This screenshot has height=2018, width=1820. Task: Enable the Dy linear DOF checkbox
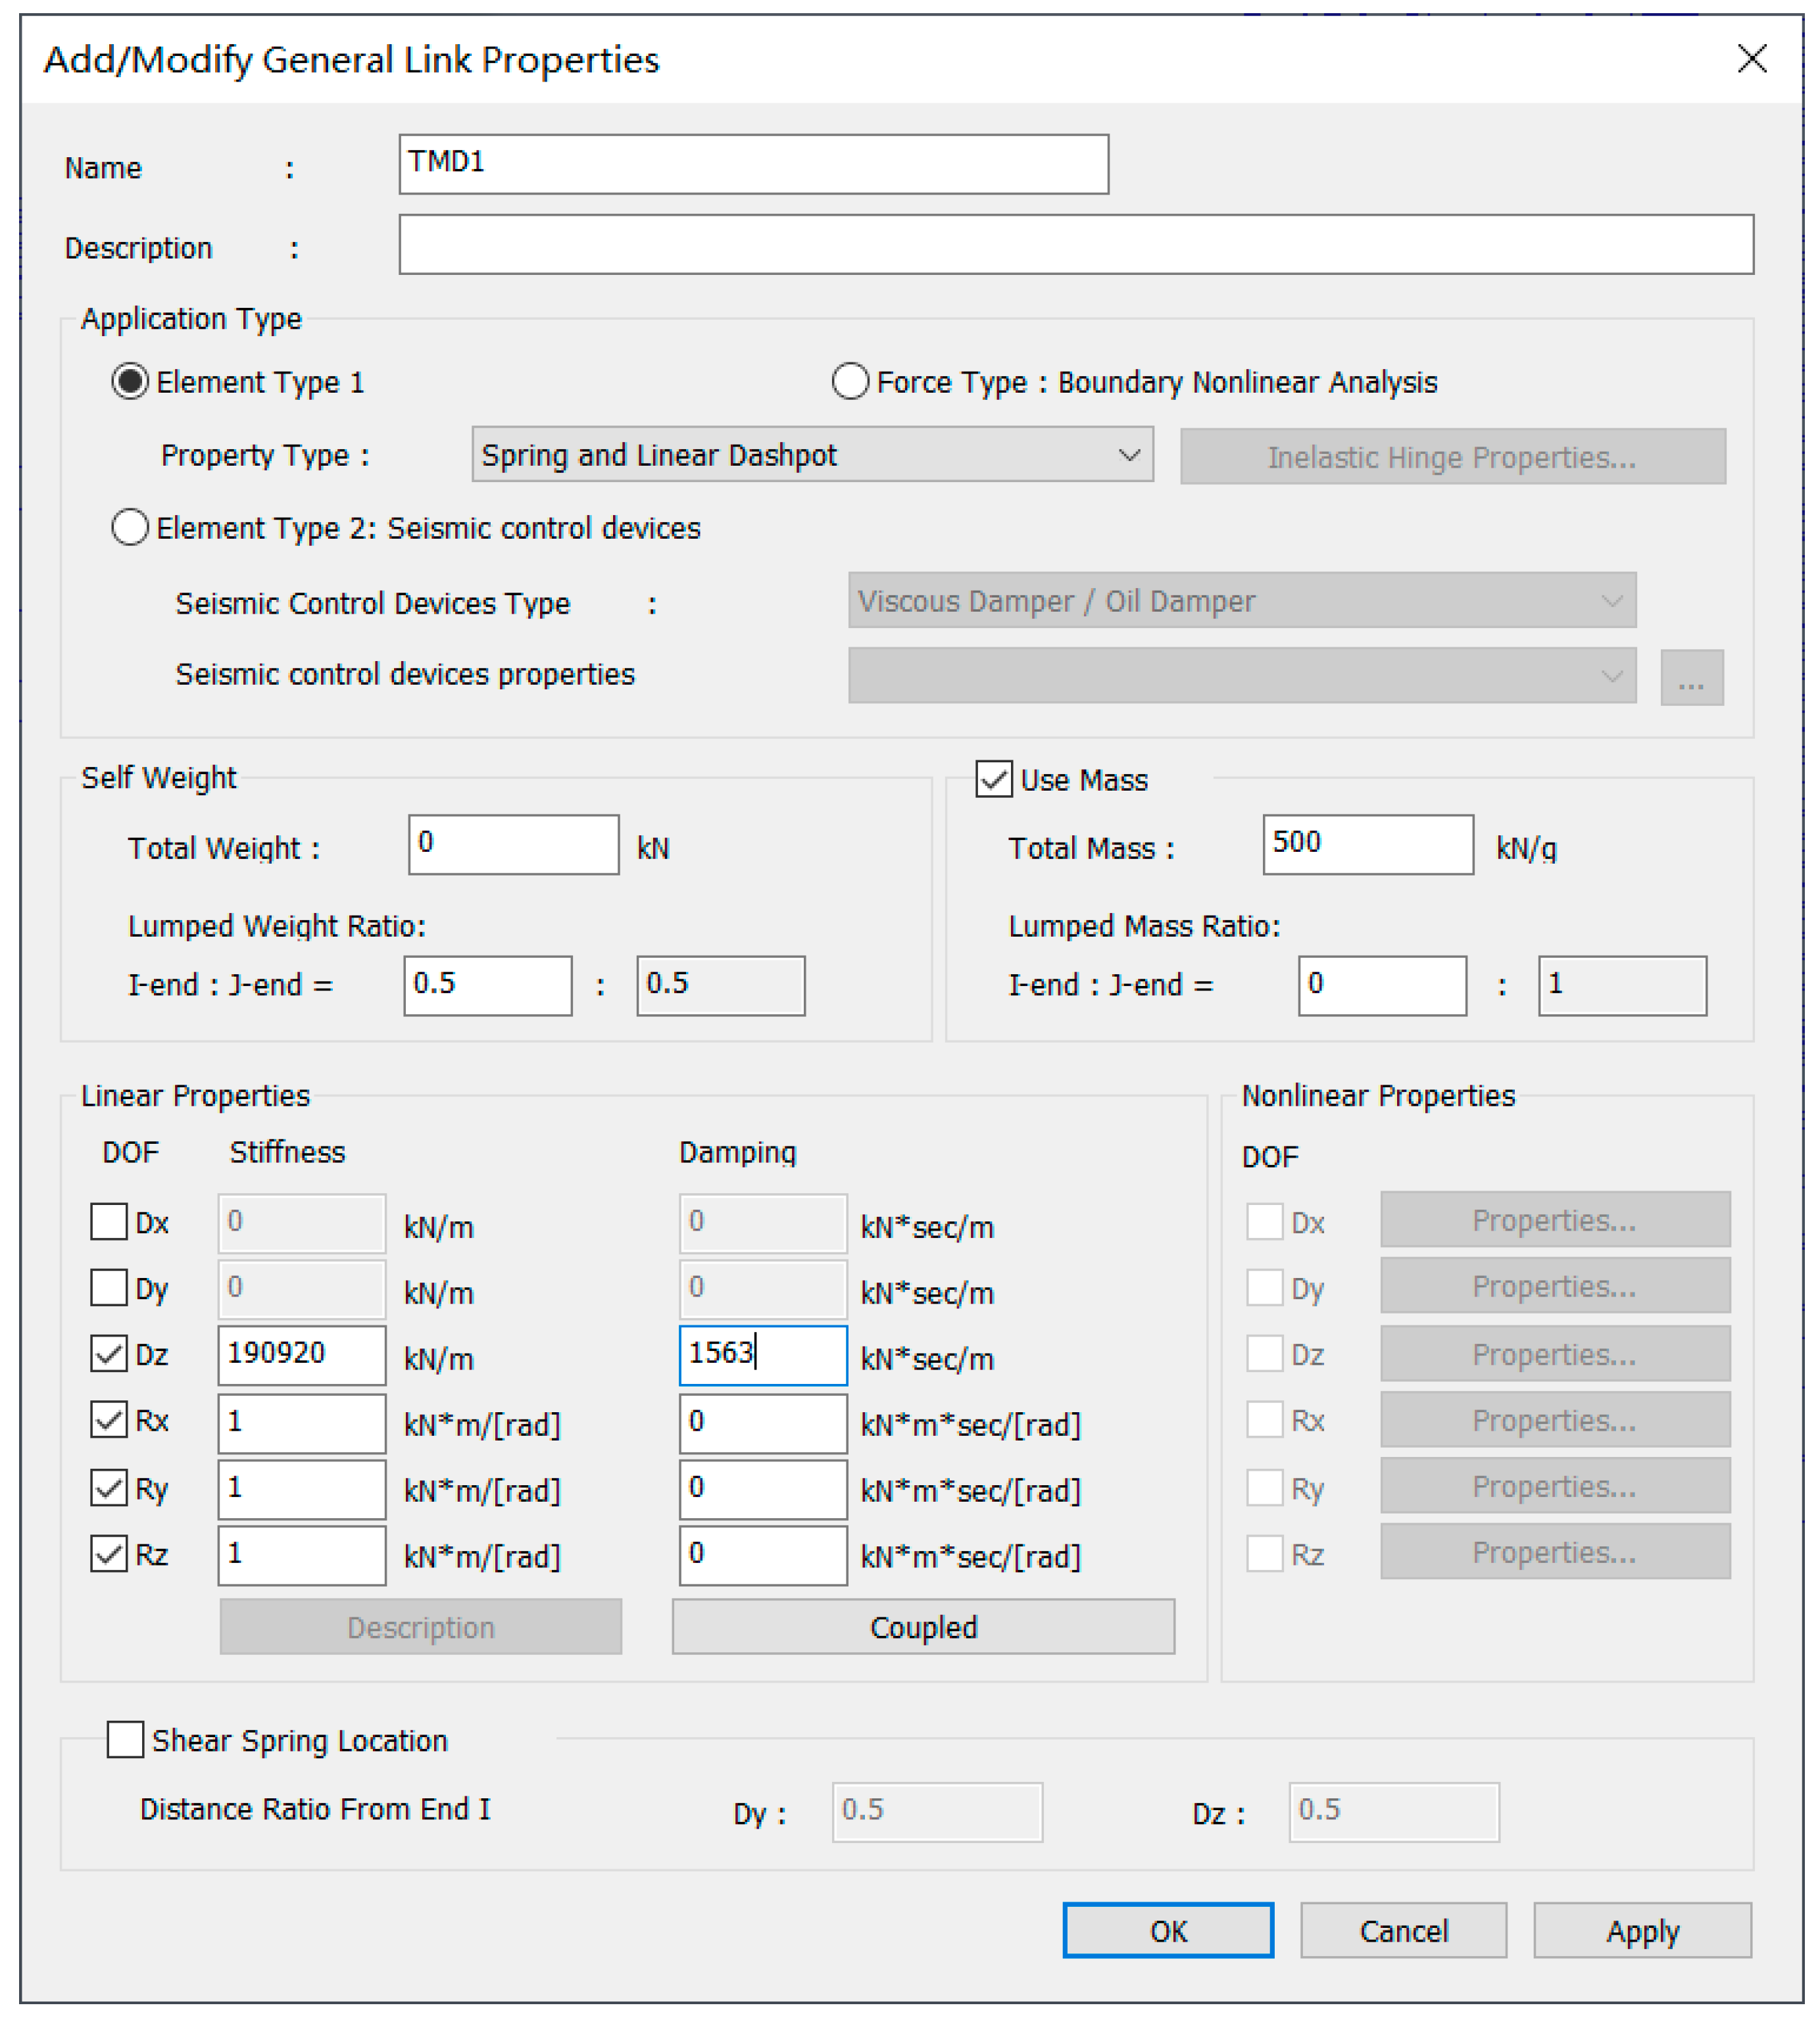pos(109,1288)
